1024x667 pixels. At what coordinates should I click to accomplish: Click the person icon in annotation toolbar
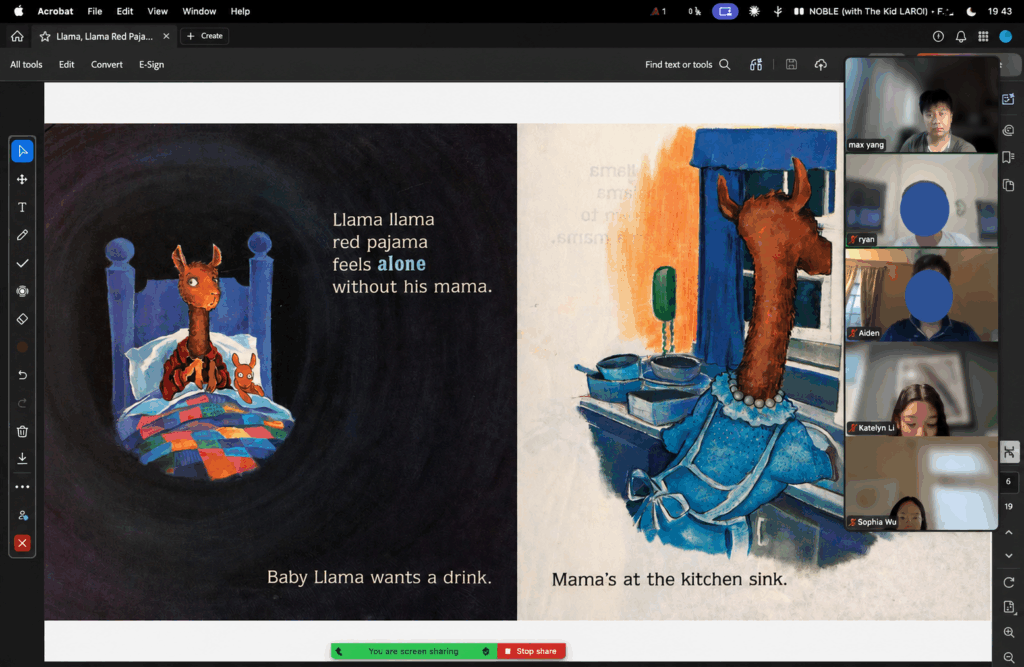click(x=22, y=515)
